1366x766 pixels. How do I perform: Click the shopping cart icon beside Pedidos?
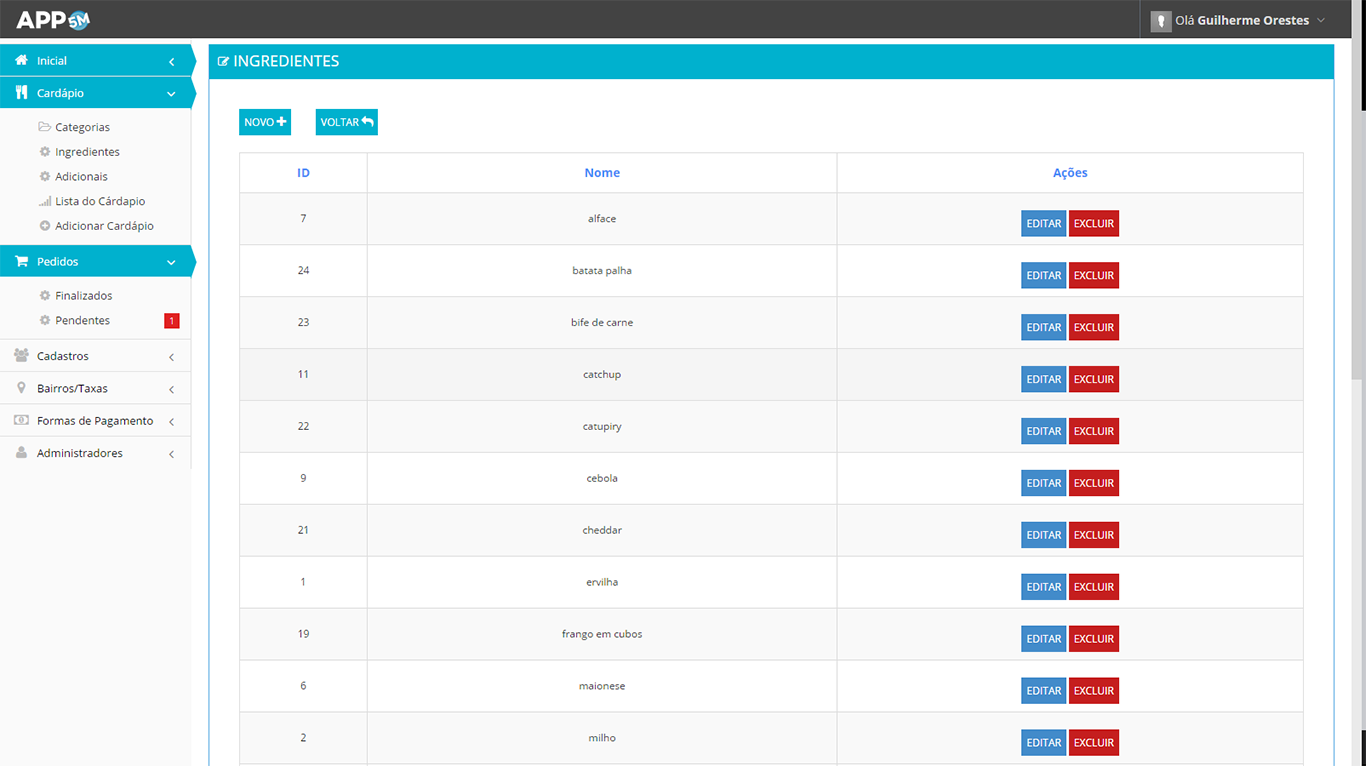[x=21, y=262]
